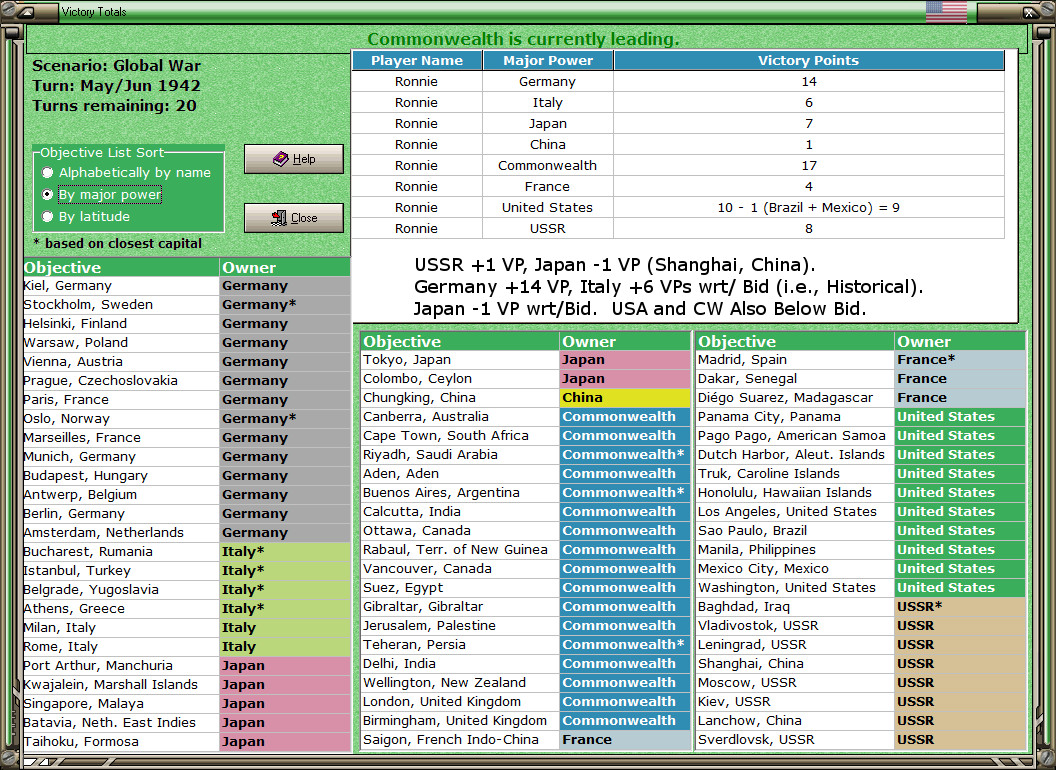Click 'Madrid, Spain' objective row
The height and width of the screenshot is (770, 1056).
[x=860, y=360]
